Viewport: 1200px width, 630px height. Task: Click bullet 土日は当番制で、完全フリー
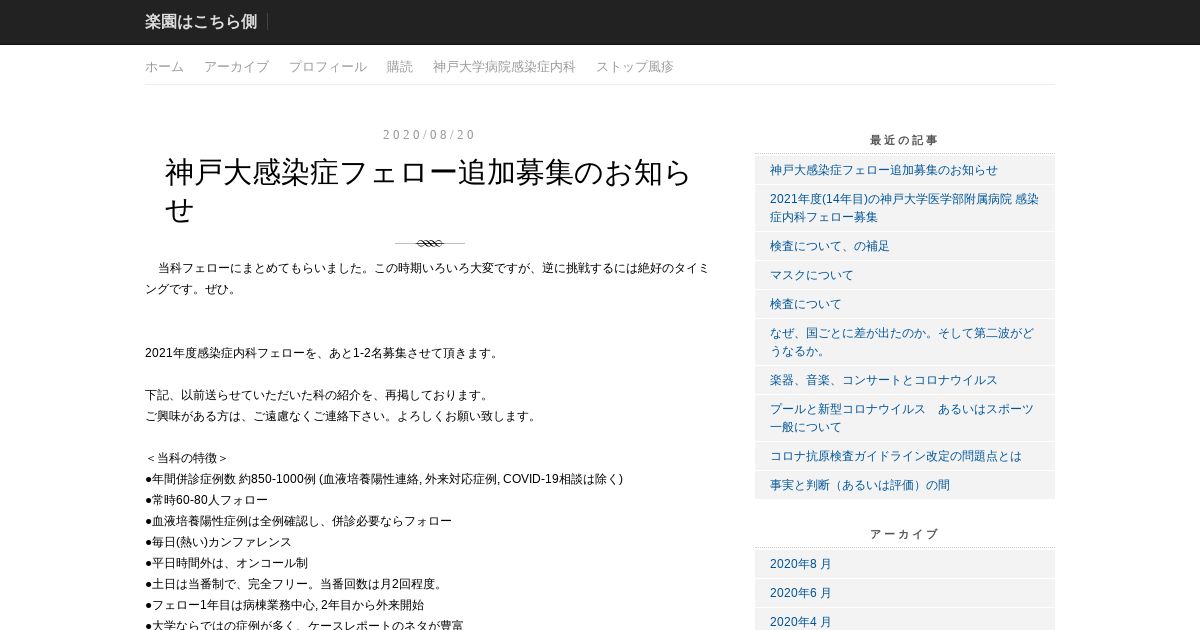tap(295, 584)
